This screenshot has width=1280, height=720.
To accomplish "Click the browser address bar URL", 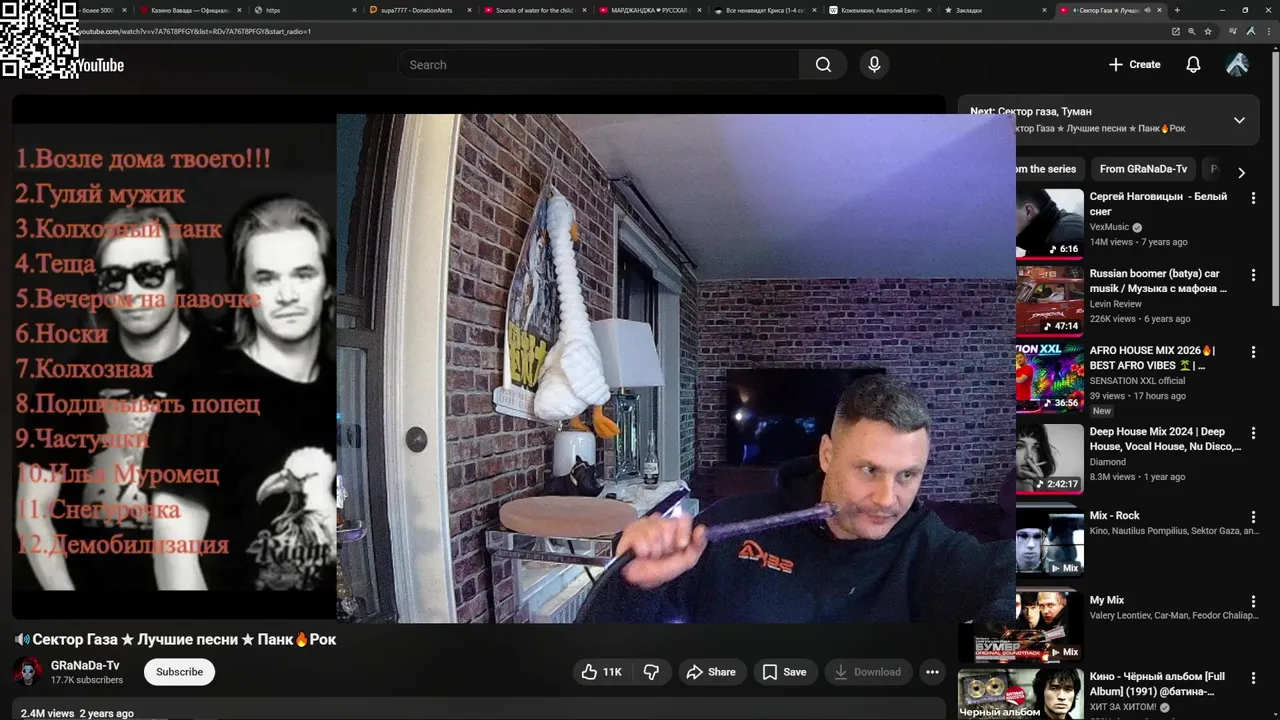I will (x=195, y=31).
